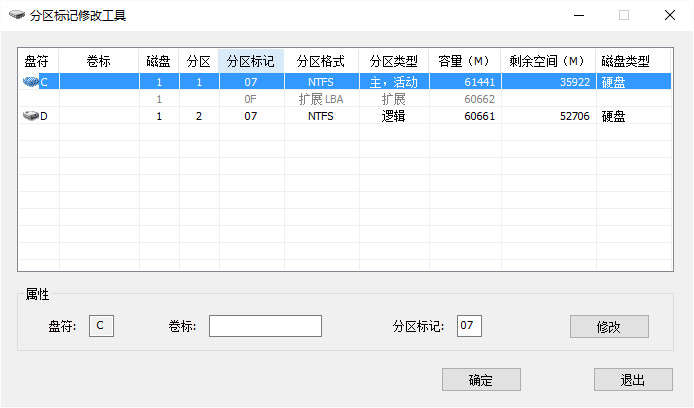The width and height of the screenshot is (694, 408).
Task: Click the 分区格式 column header
Action: [321, 61]
